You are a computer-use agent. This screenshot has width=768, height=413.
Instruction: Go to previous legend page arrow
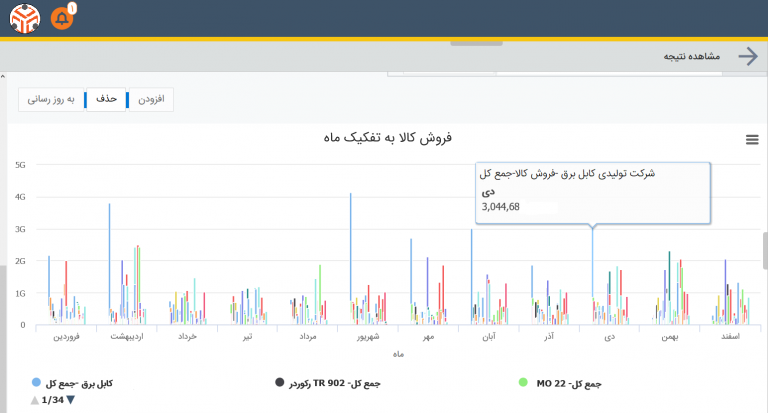[x=35, y=400]
